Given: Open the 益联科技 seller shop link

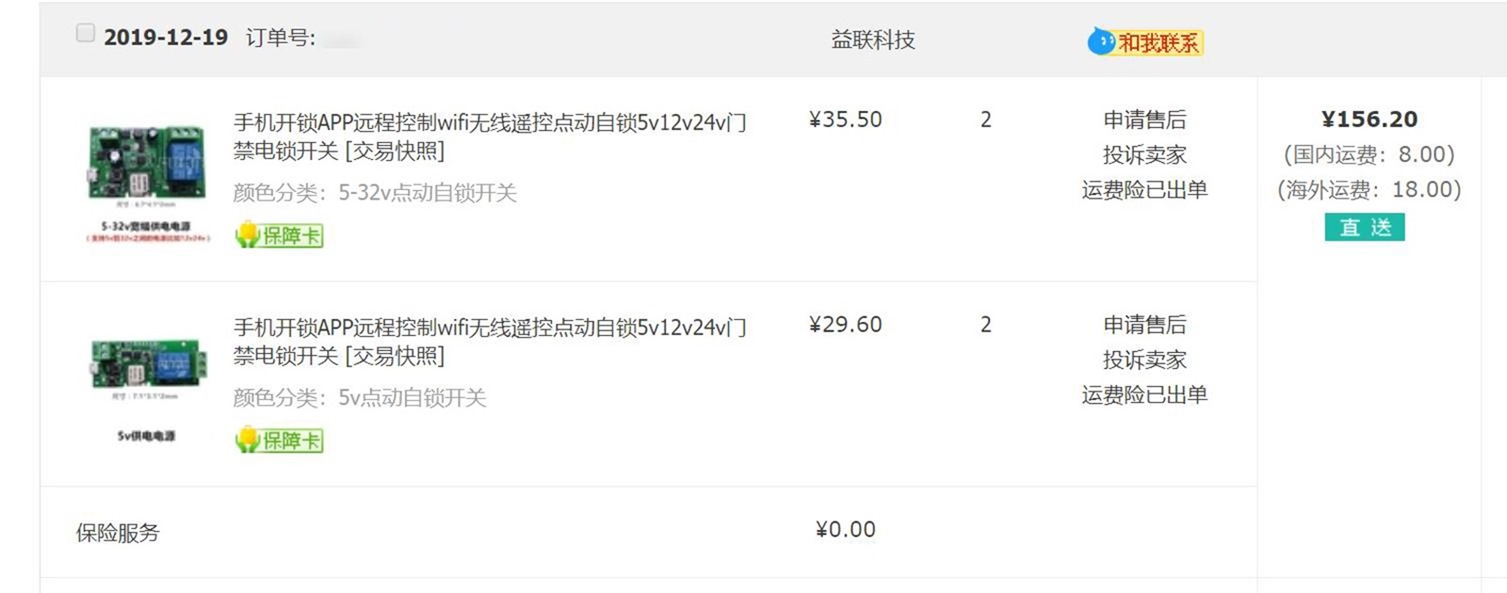Looking at the screenshot, I should pyautogui.click(x=873, y=40).
